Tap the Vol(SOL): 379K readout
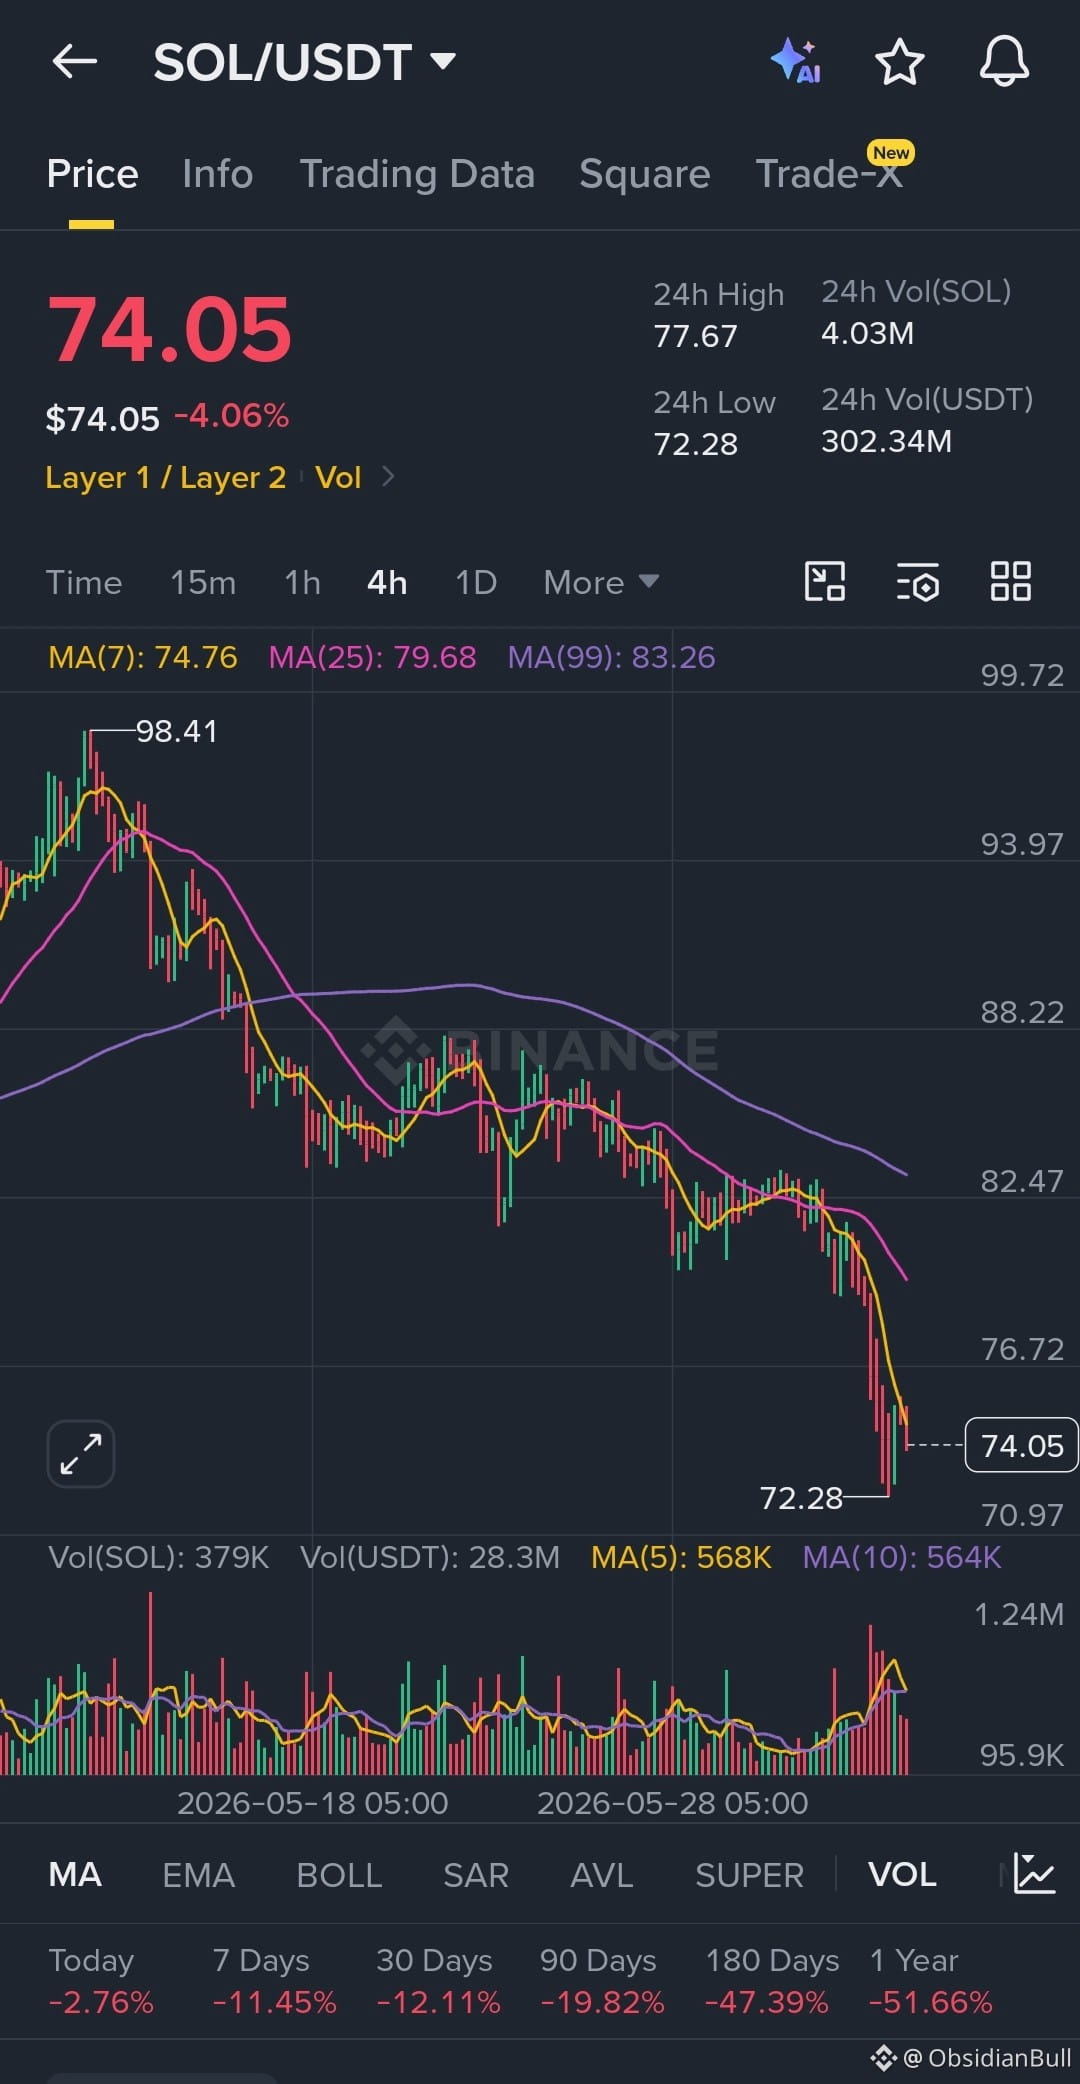Screen dimensions: 1080x2084 point(159,1557)
